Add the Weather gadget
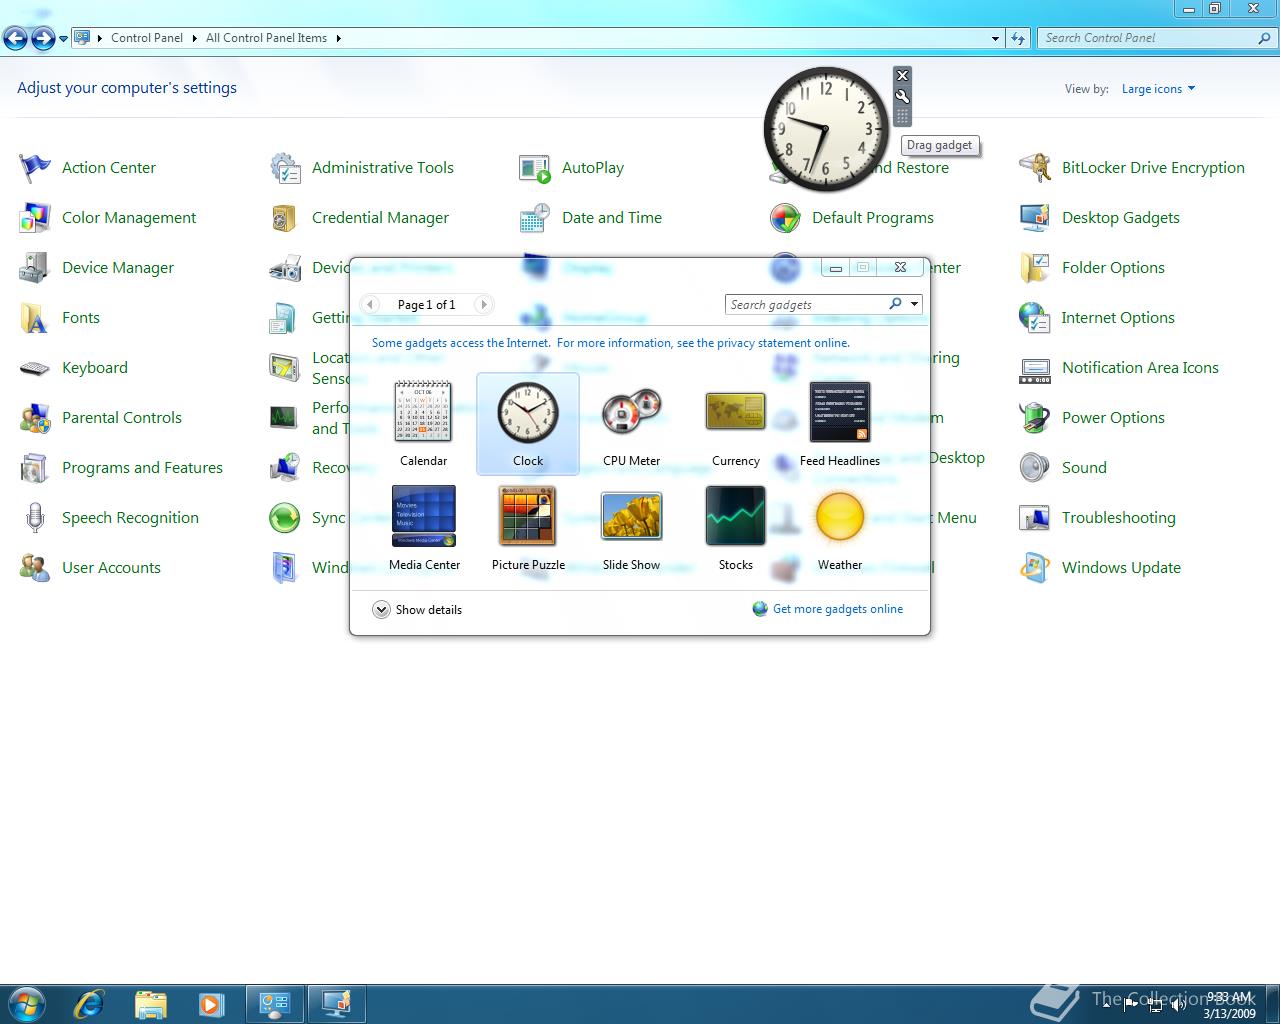The height and width of the screenshot is (1024, 1280). pos(839,528)
